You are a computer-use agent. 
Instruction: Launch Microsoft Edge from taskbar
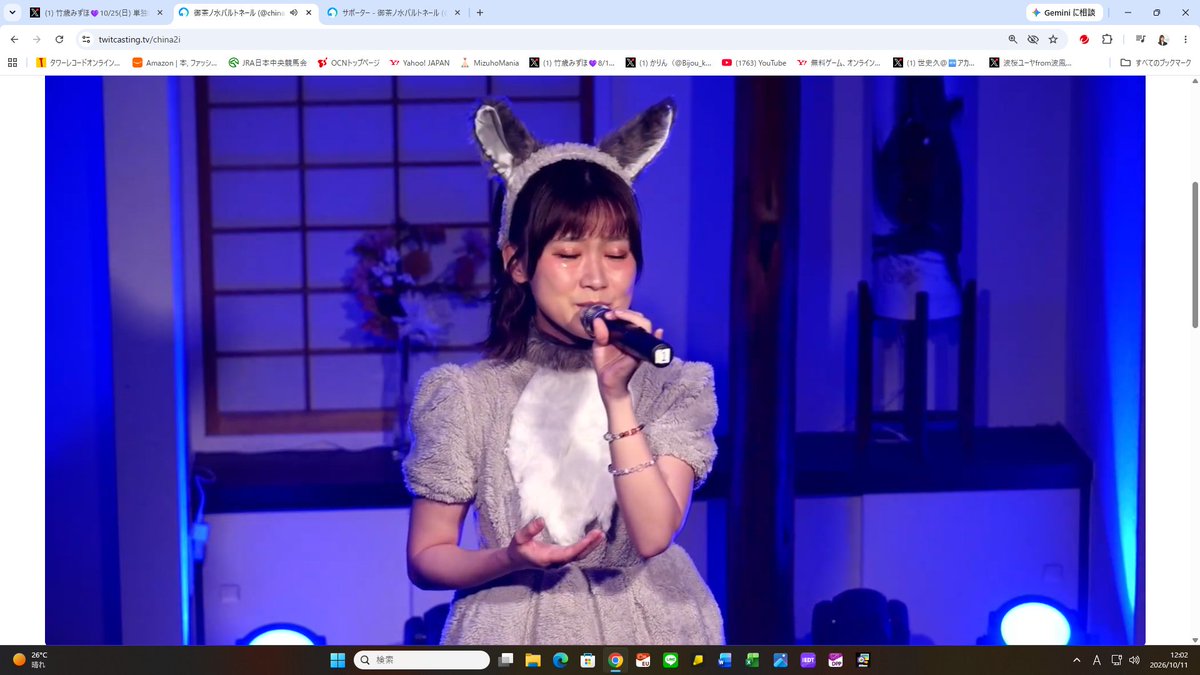click(x=561, y=660)
